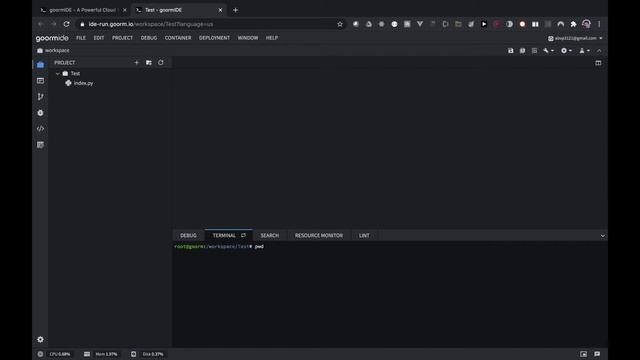Open the gear settings at sidebar bottom
Viewport: 640px width, 360px height.
pyautogui.click(x=40, y=339)
